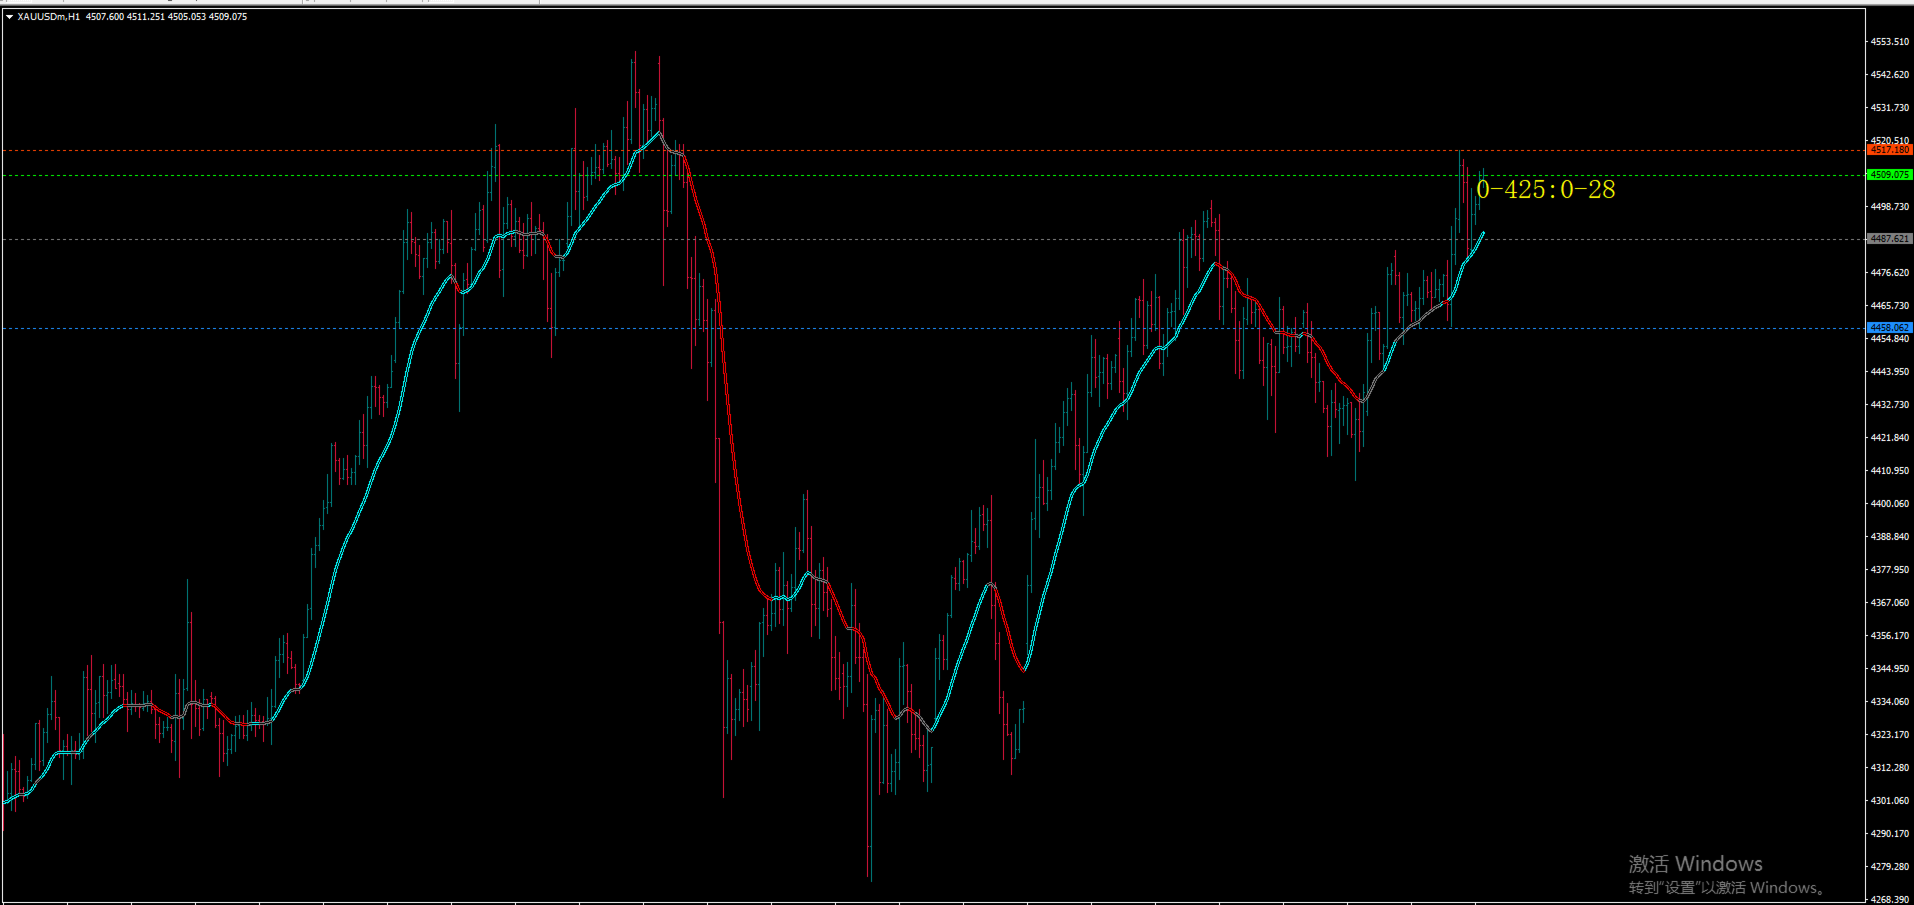Image resolution: width=1914 pixels, height=905 pixels.
Task: Click the 4356.170 price scale value
Action: coord(1890,636)
